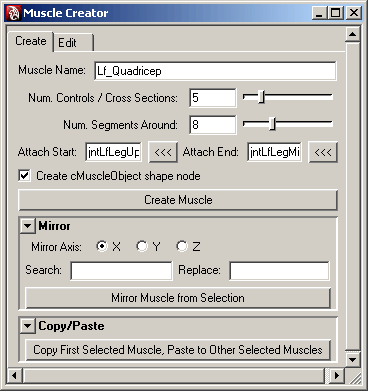Load selection into Attach End using <<< button

[323, 152]
